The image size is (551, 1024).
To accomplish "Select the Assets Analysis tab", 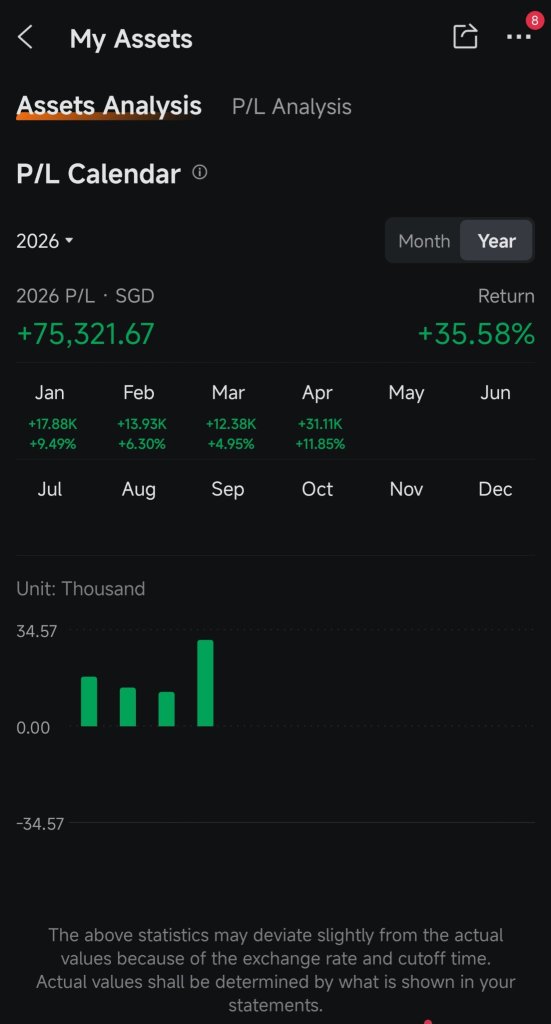I will pyautogui.click(x=109, y=106).
